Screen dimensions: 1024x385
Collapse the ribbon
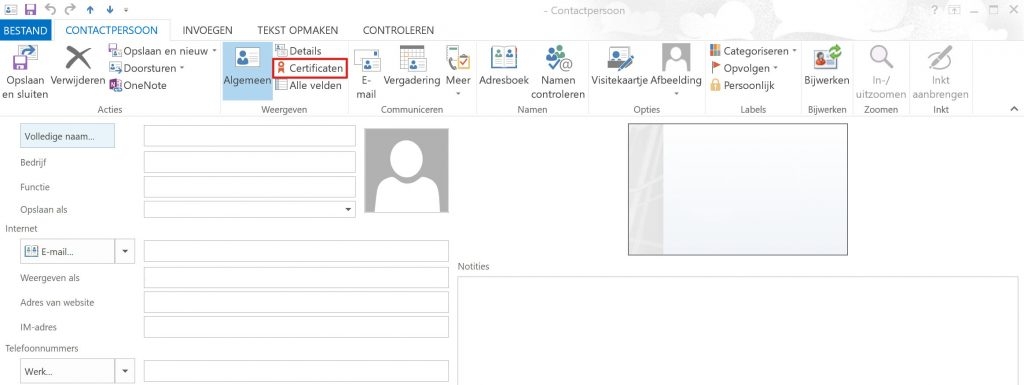[1014, 109]
